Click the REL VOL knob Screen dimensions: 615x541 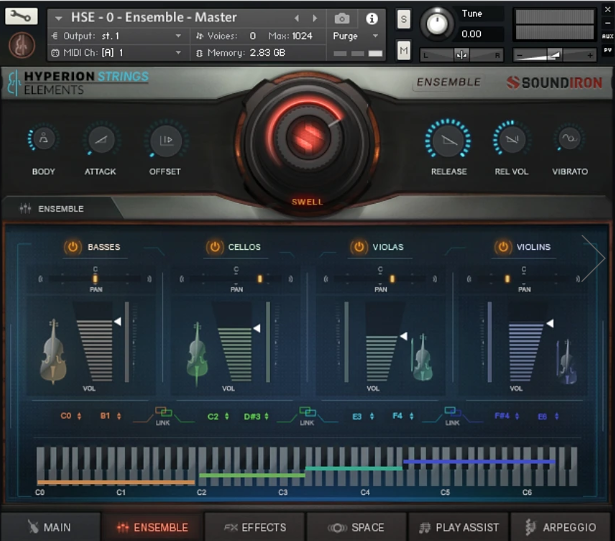[x=511, y=139]
